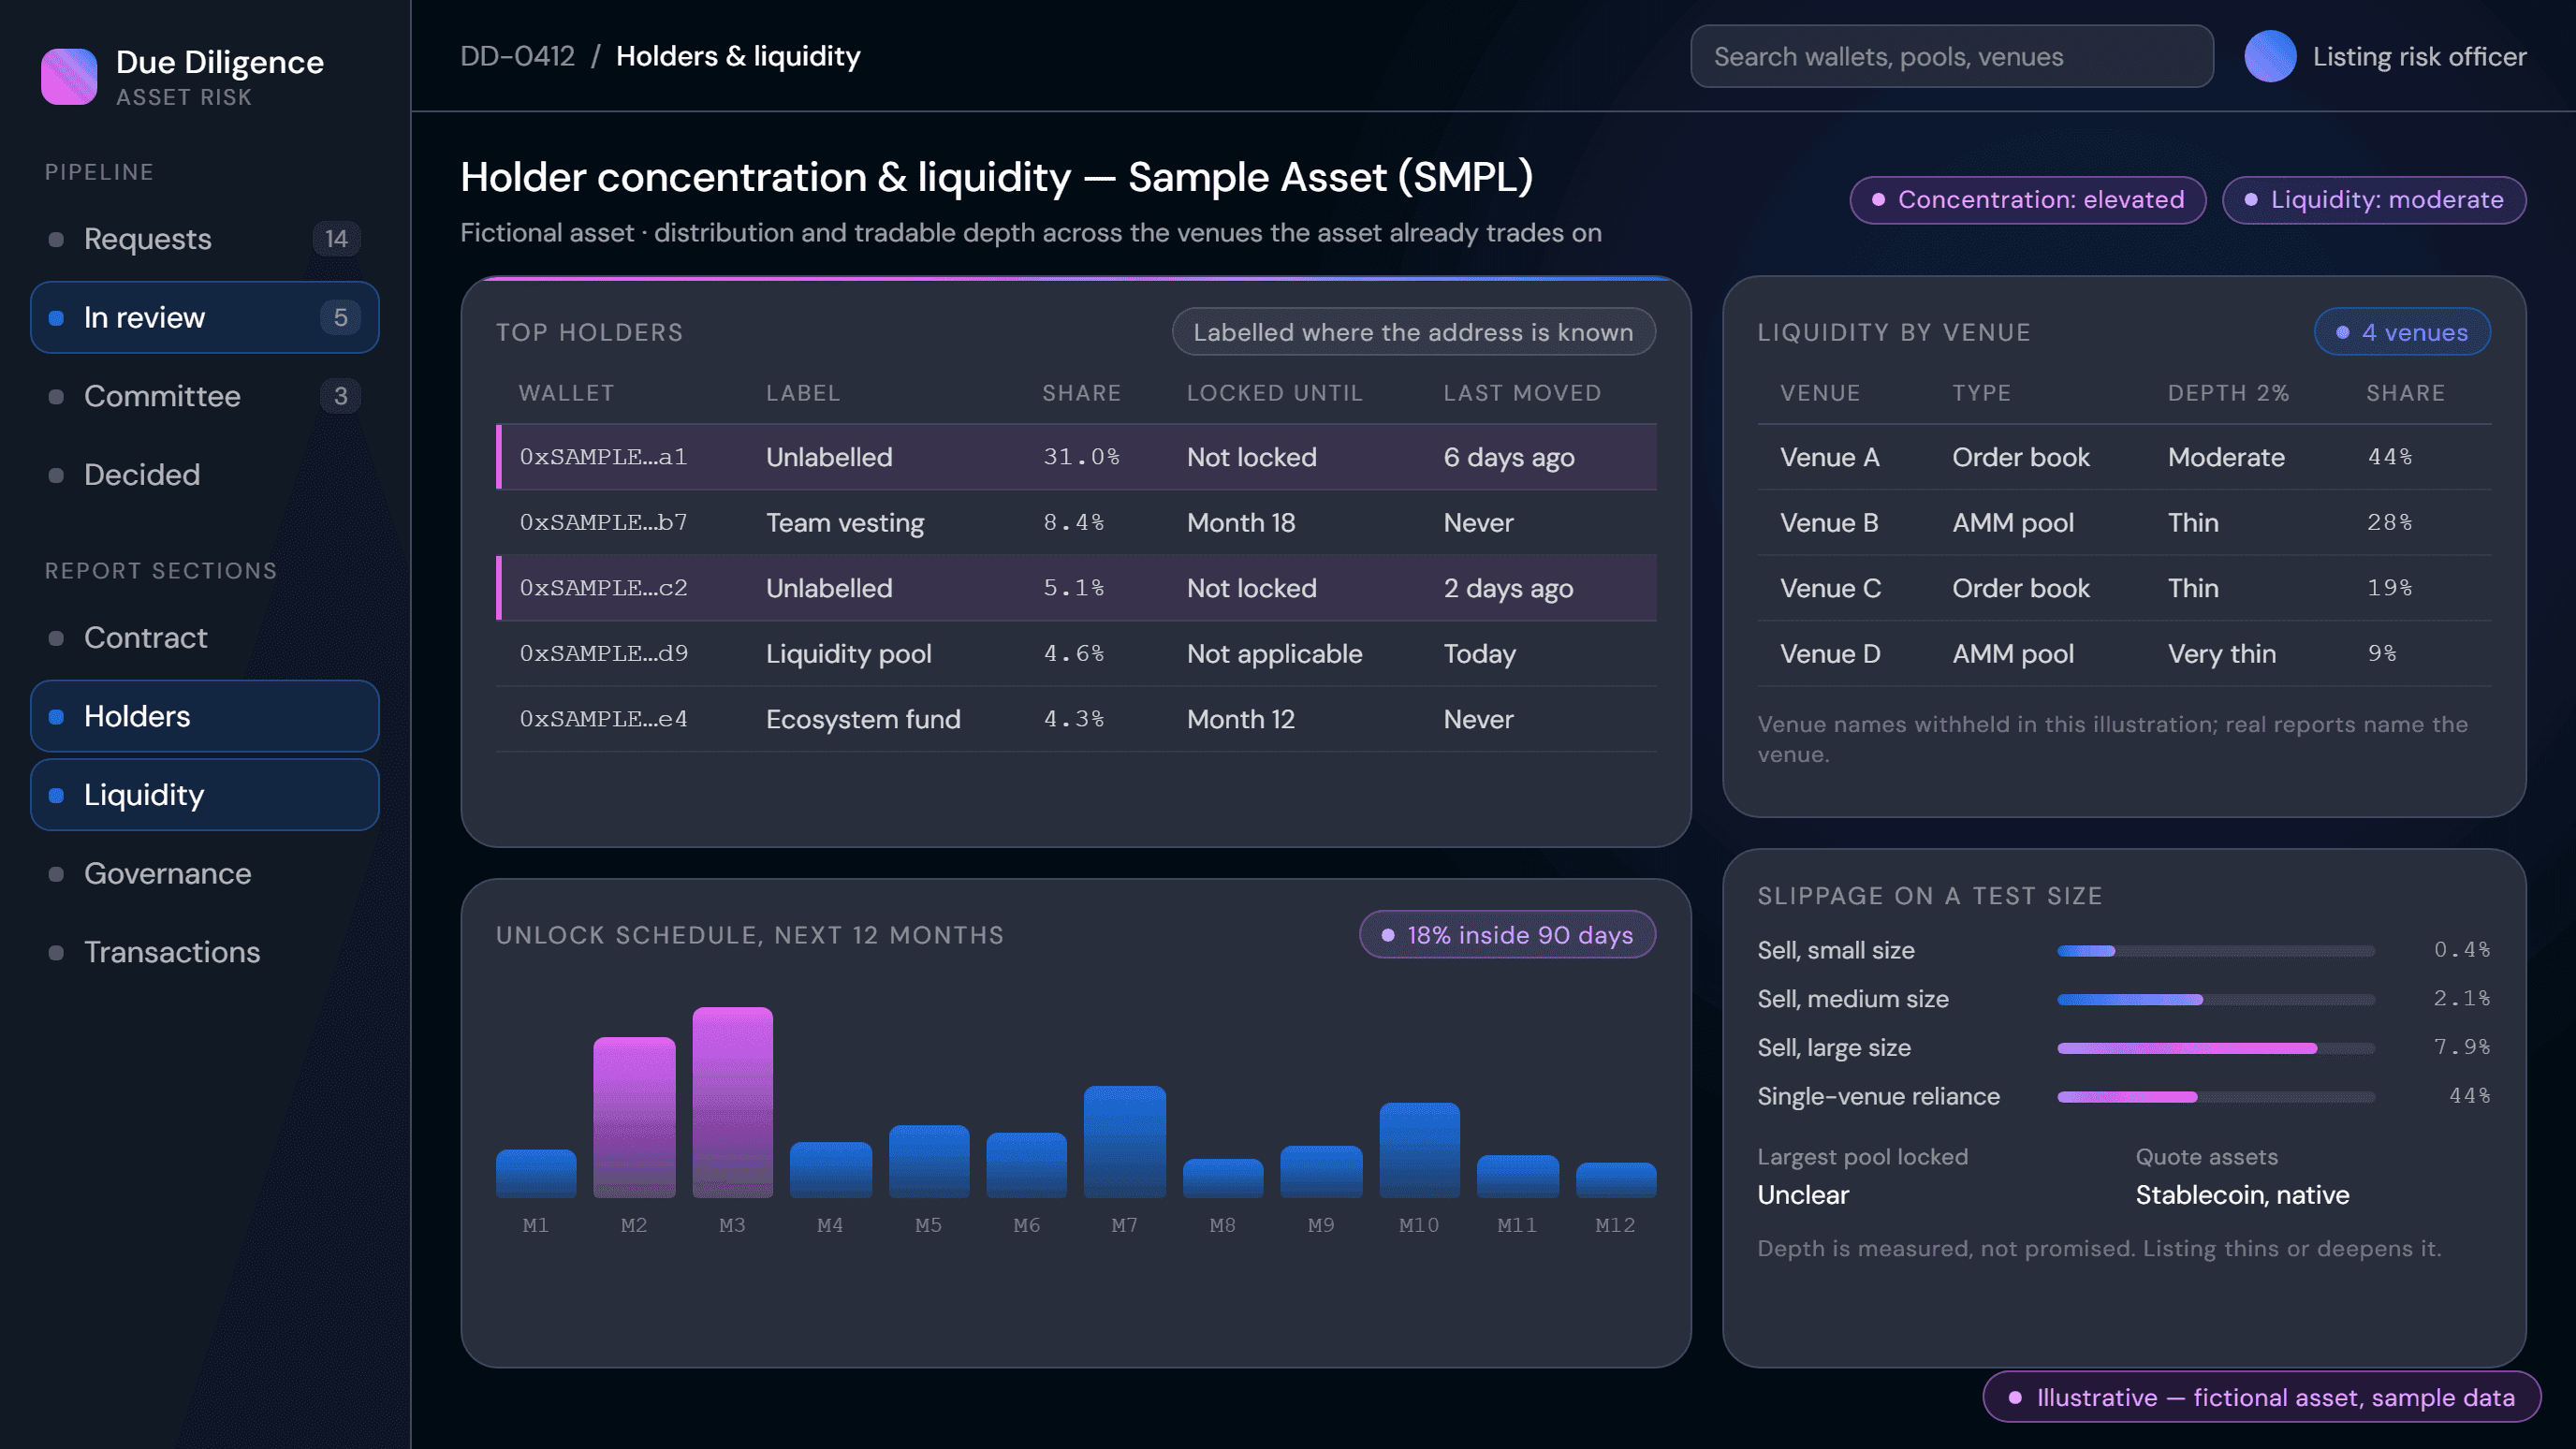Select wallet 0xSAMPLE…d9 row
The image size is (2576, 1449).
(x=1076, y=654)
